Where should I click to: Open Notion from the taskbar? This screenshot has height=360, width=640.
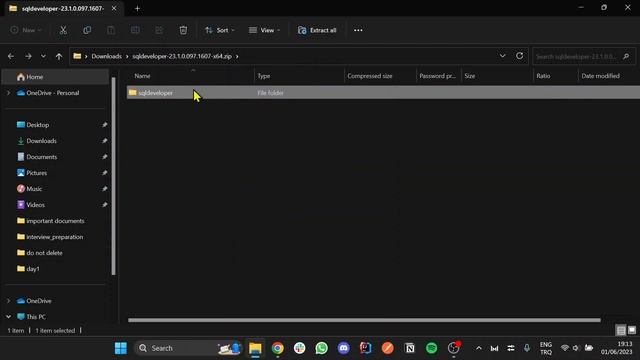(x=409, y=348)
